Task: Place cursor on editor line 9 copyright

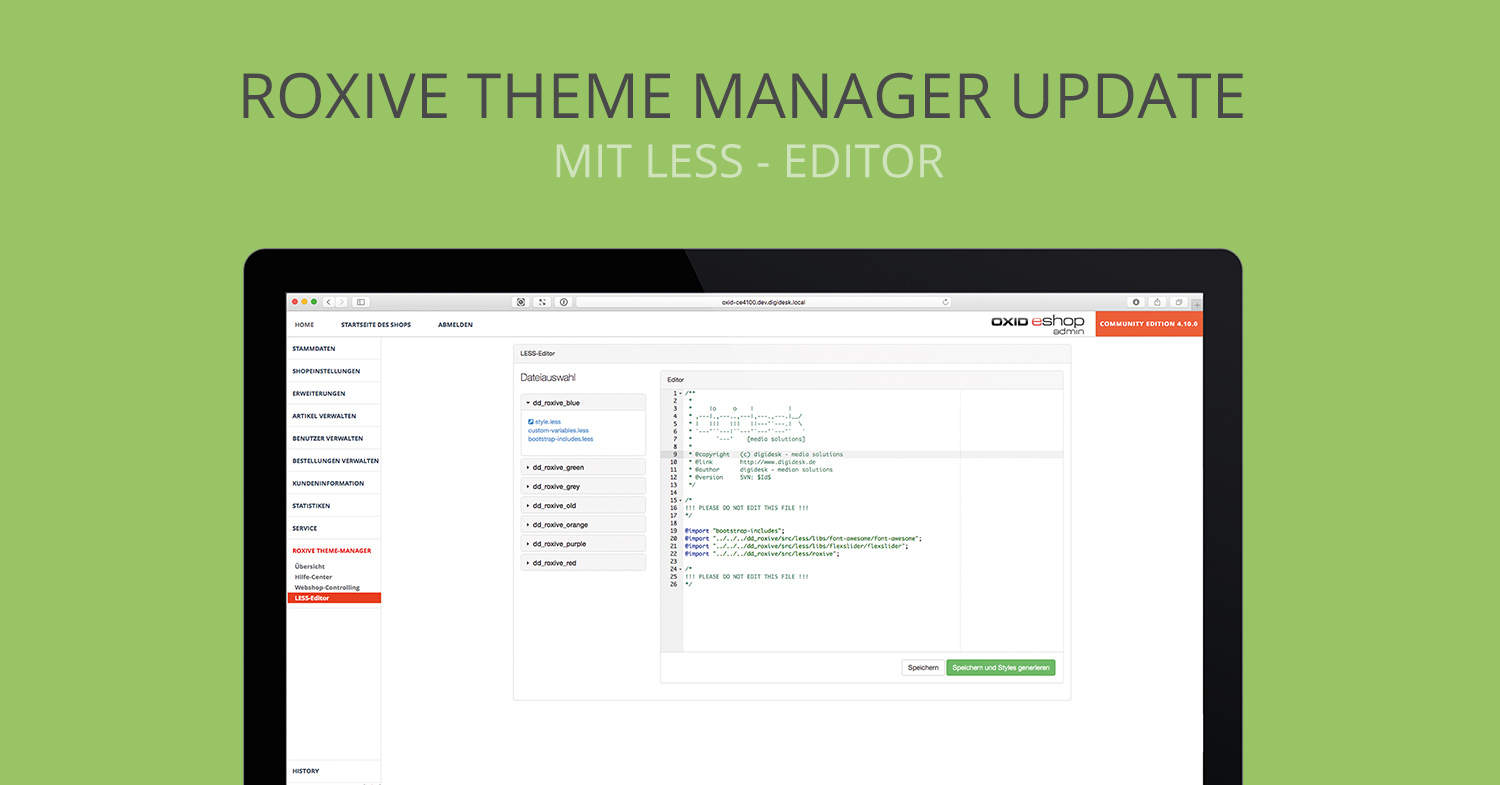Action: pyautogui.click(x=766, y=454)
